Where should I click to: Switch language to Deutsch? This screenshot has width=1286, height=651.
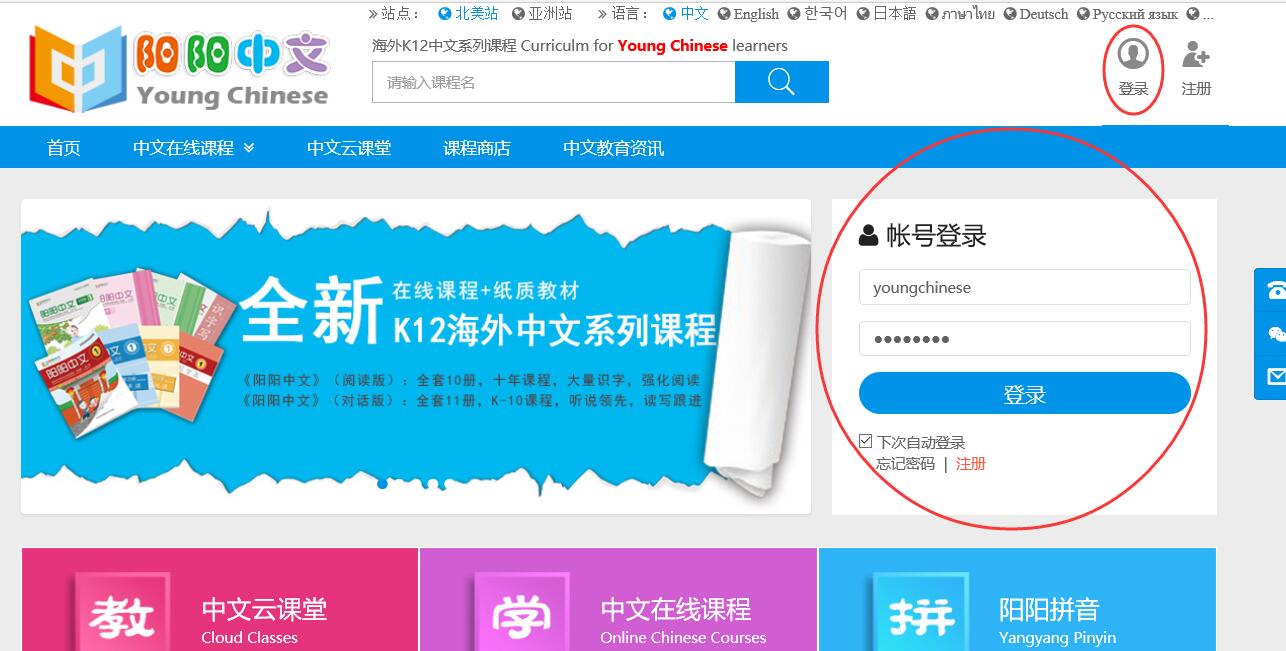pyautogui.click(x=1036, y=14)
